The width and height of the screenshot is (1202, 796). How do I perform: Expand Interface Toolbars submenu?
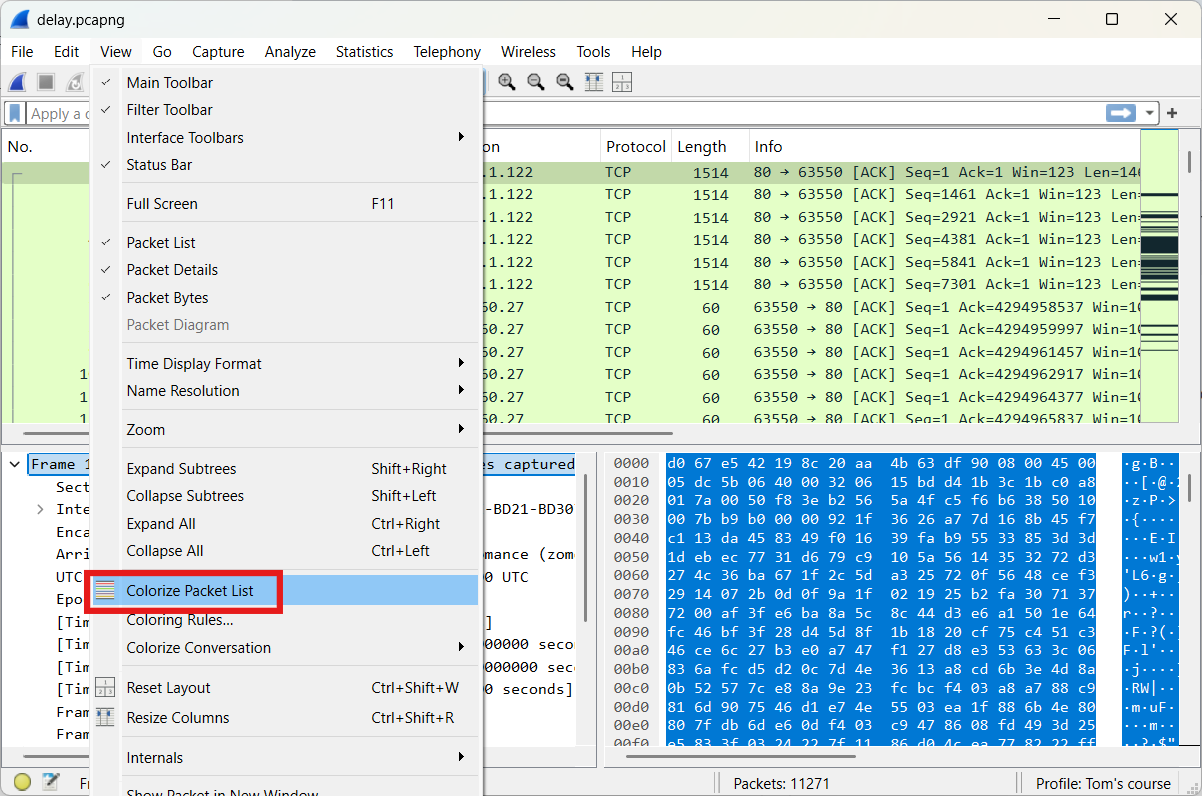(x=461, y=137)
